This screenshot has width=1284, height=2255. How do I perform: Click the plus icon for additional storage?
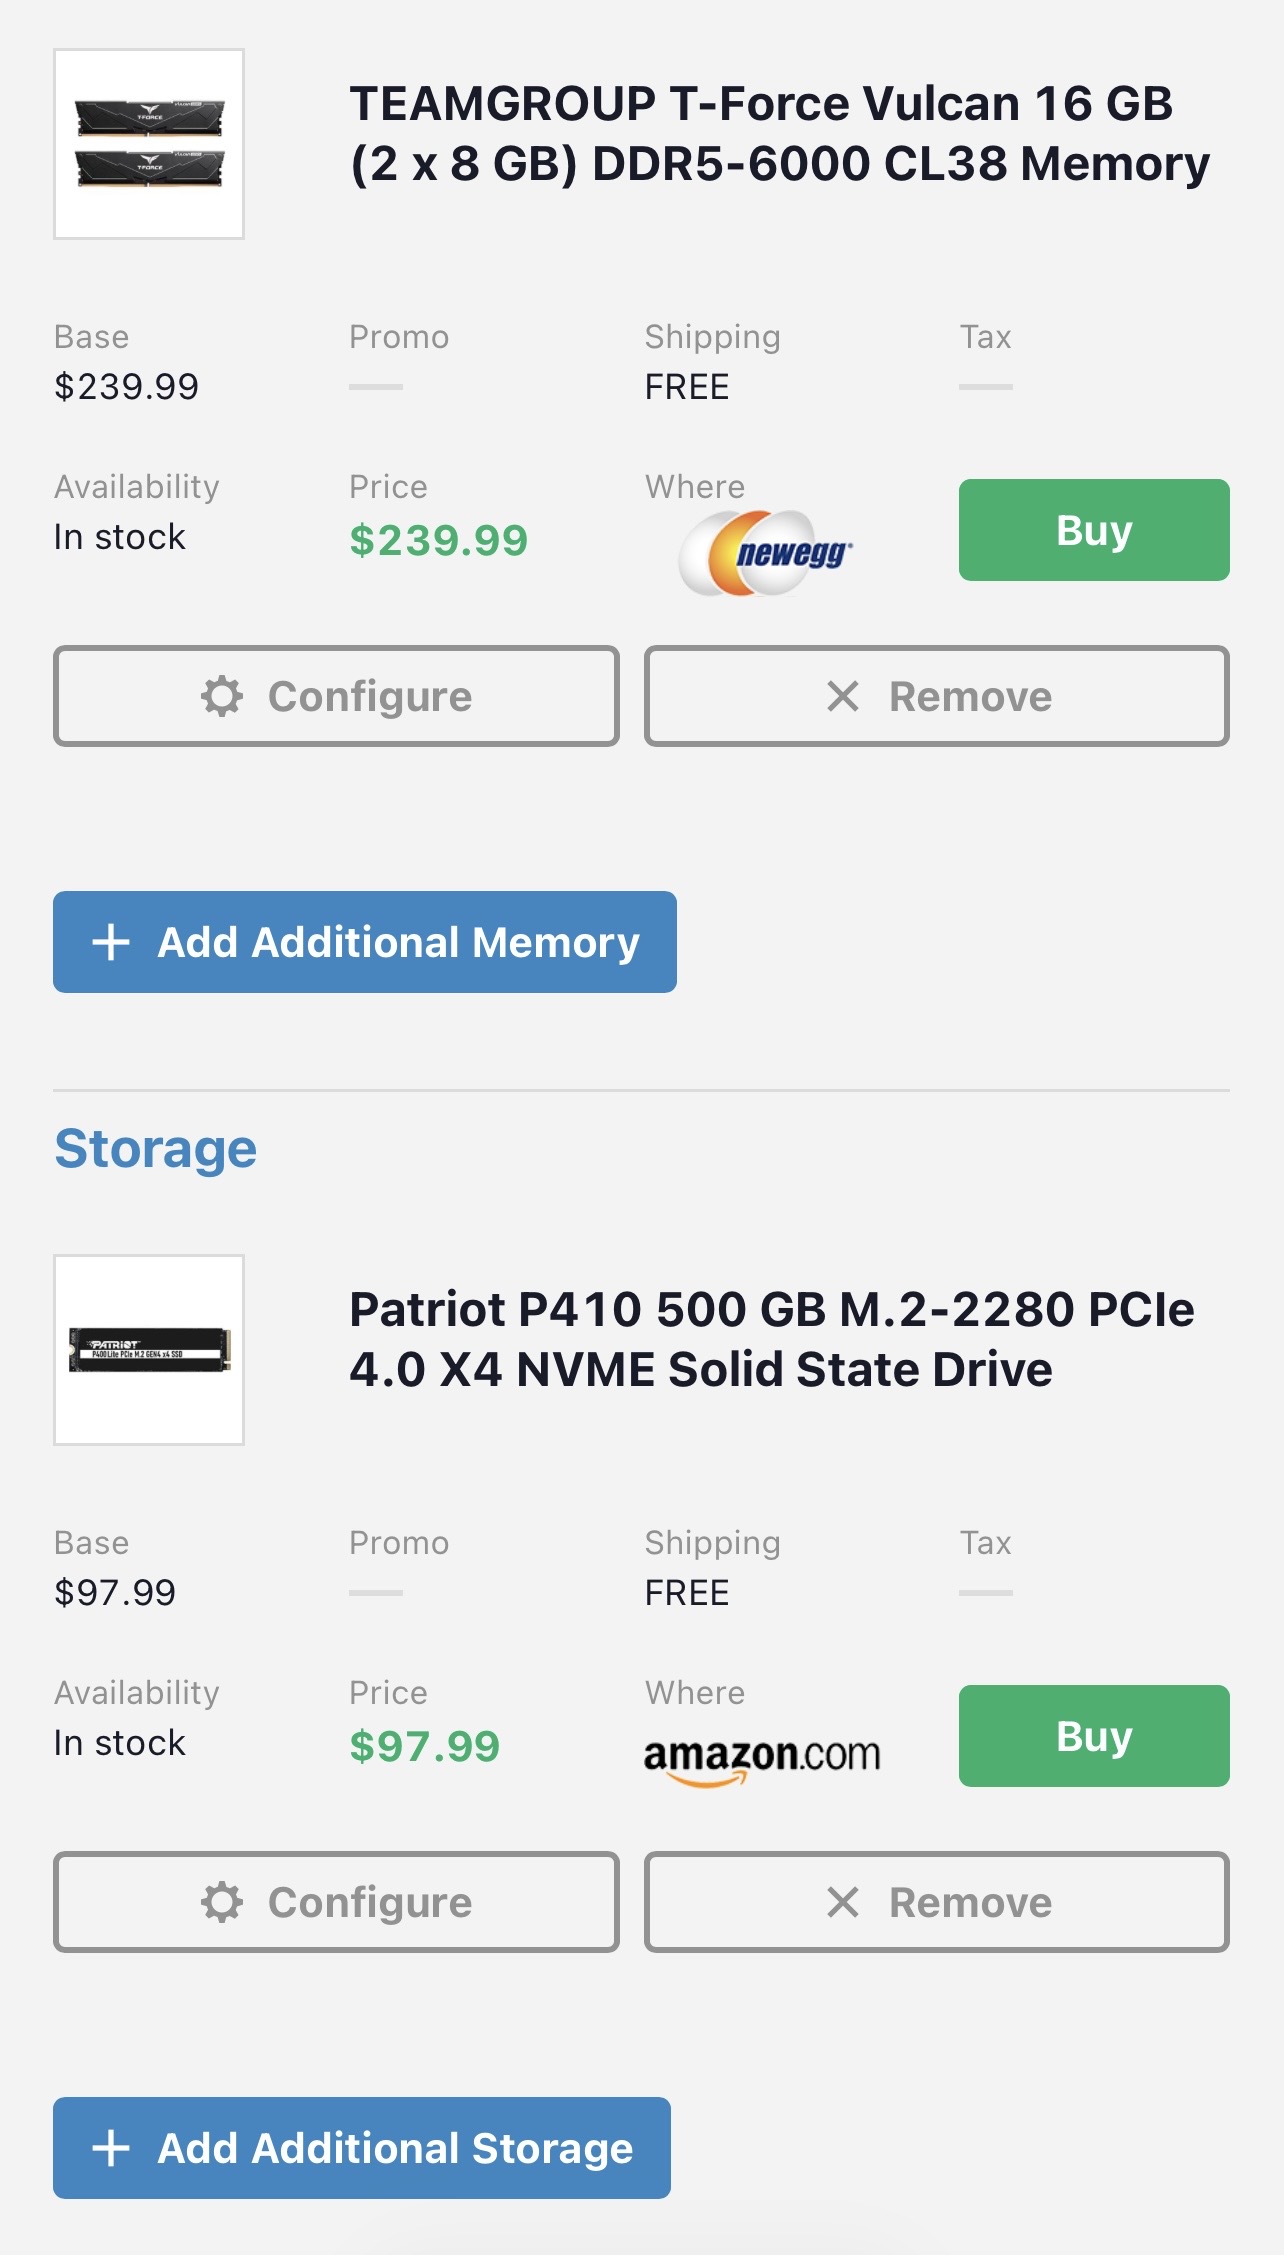coord(111,2148)
